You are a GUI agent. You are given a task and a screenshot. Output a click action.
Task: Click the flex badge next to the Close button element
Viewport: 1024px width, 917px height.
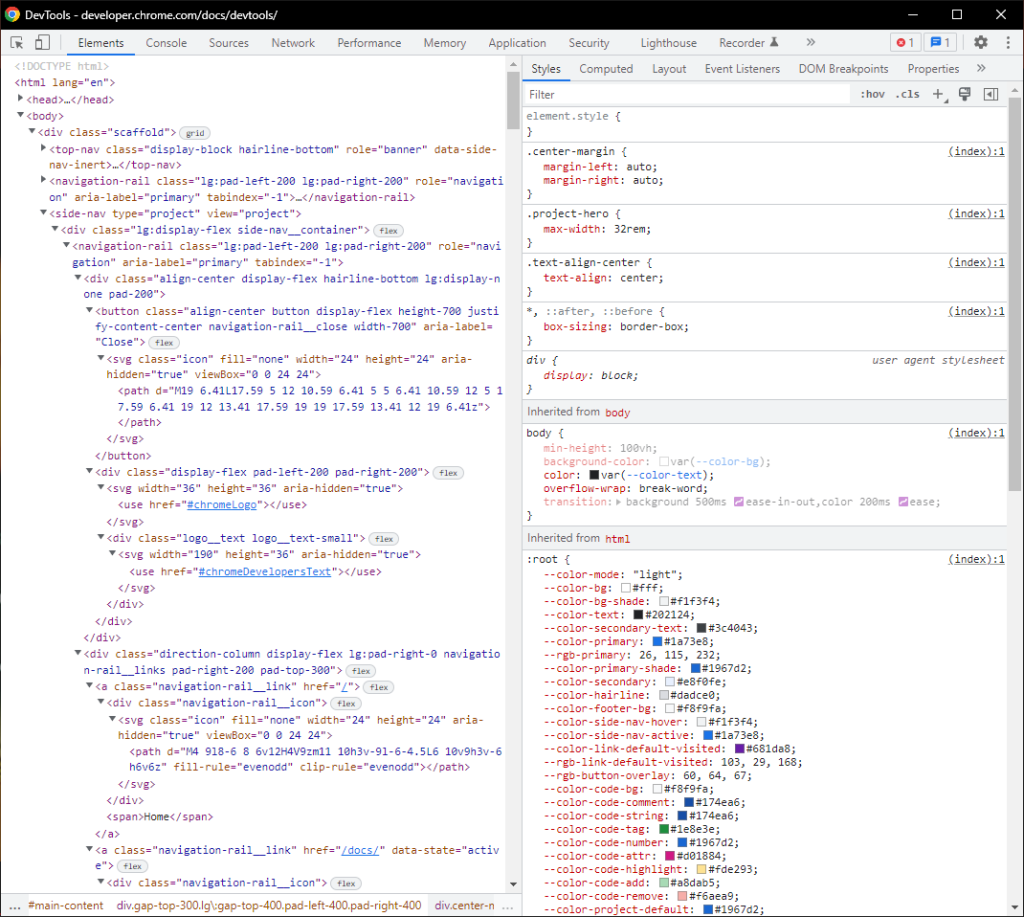pyautogui.click(x=164, y=342)
